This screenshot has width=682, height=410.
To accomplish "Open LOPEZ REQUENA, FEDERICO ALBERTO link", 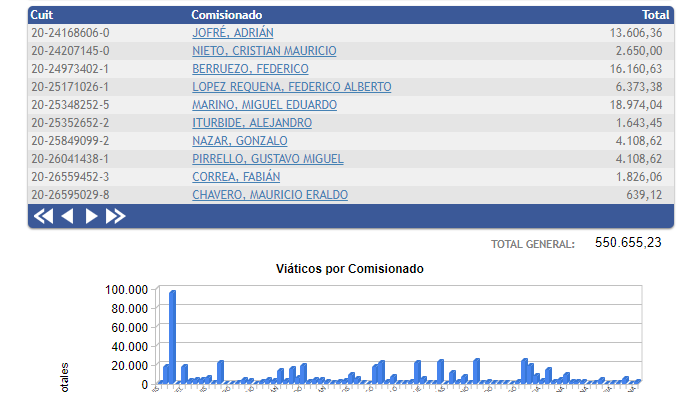I will click(x=291, y=87).
